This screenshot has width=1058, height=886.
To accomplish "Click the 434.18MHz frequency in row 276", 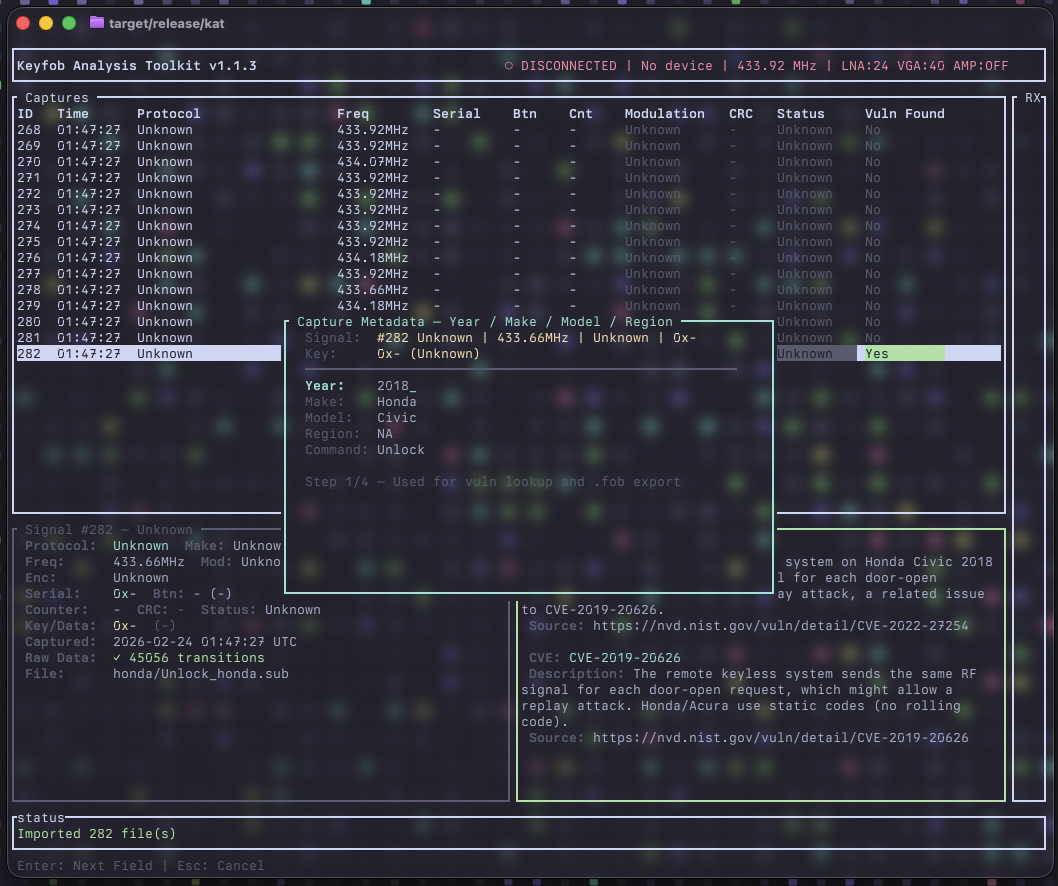I will coord(373,258).
